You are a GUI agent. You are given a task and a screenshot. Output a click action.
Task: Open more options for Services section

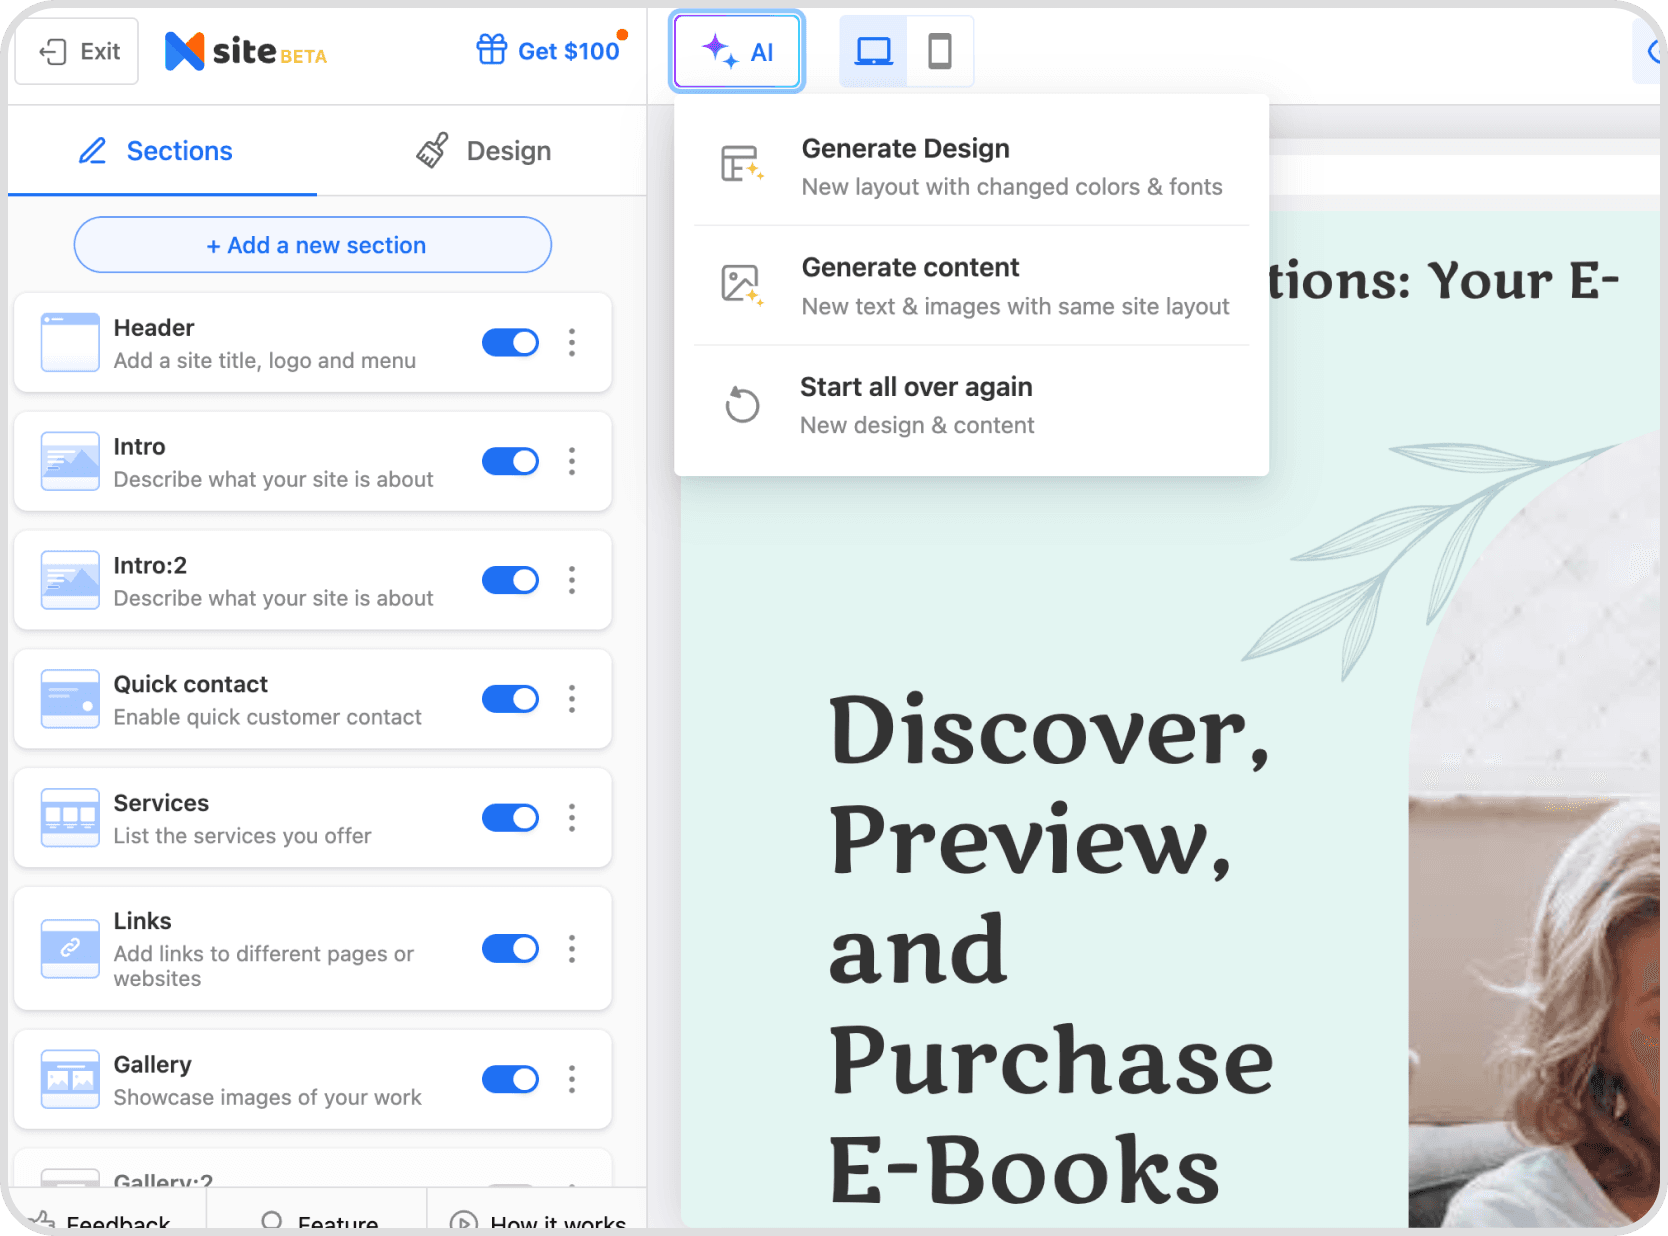[572, 818]
